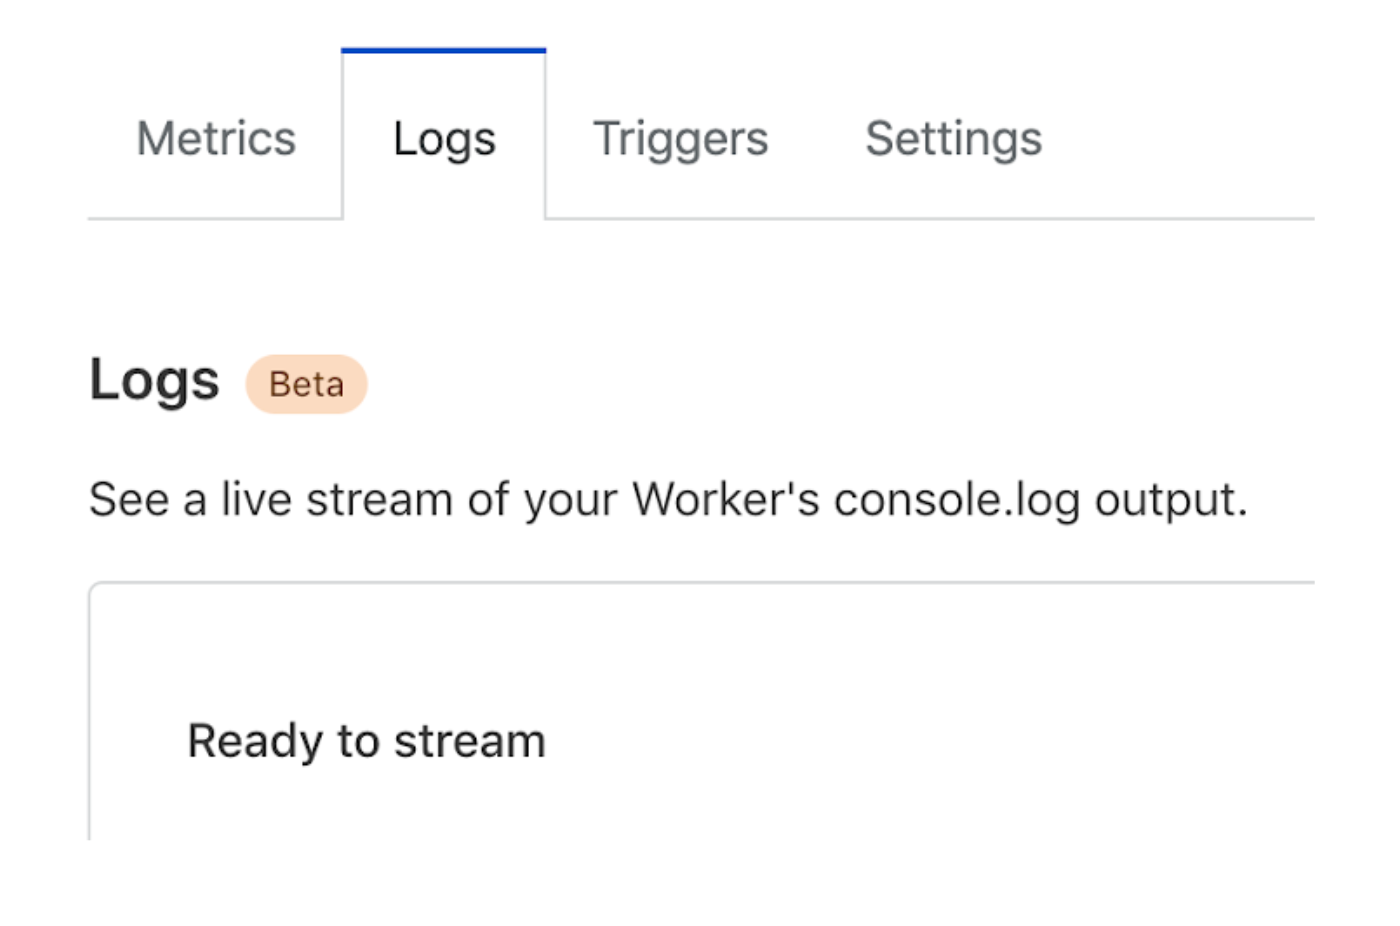Image resolution: width=1400 pixels, height=926 pixels.
Task: Click the bold Logs section heading
Action: pos(154,380)
